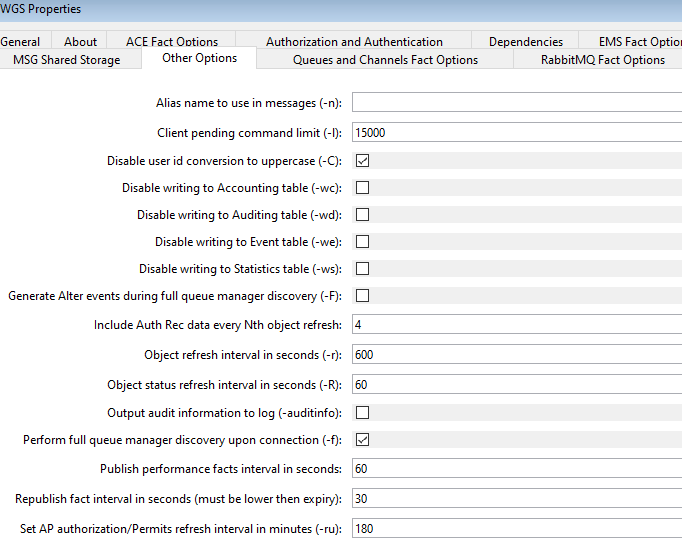Focus the Republish fact interval field
This screenshot has height=542, width=682.
[x=517, y=498]
